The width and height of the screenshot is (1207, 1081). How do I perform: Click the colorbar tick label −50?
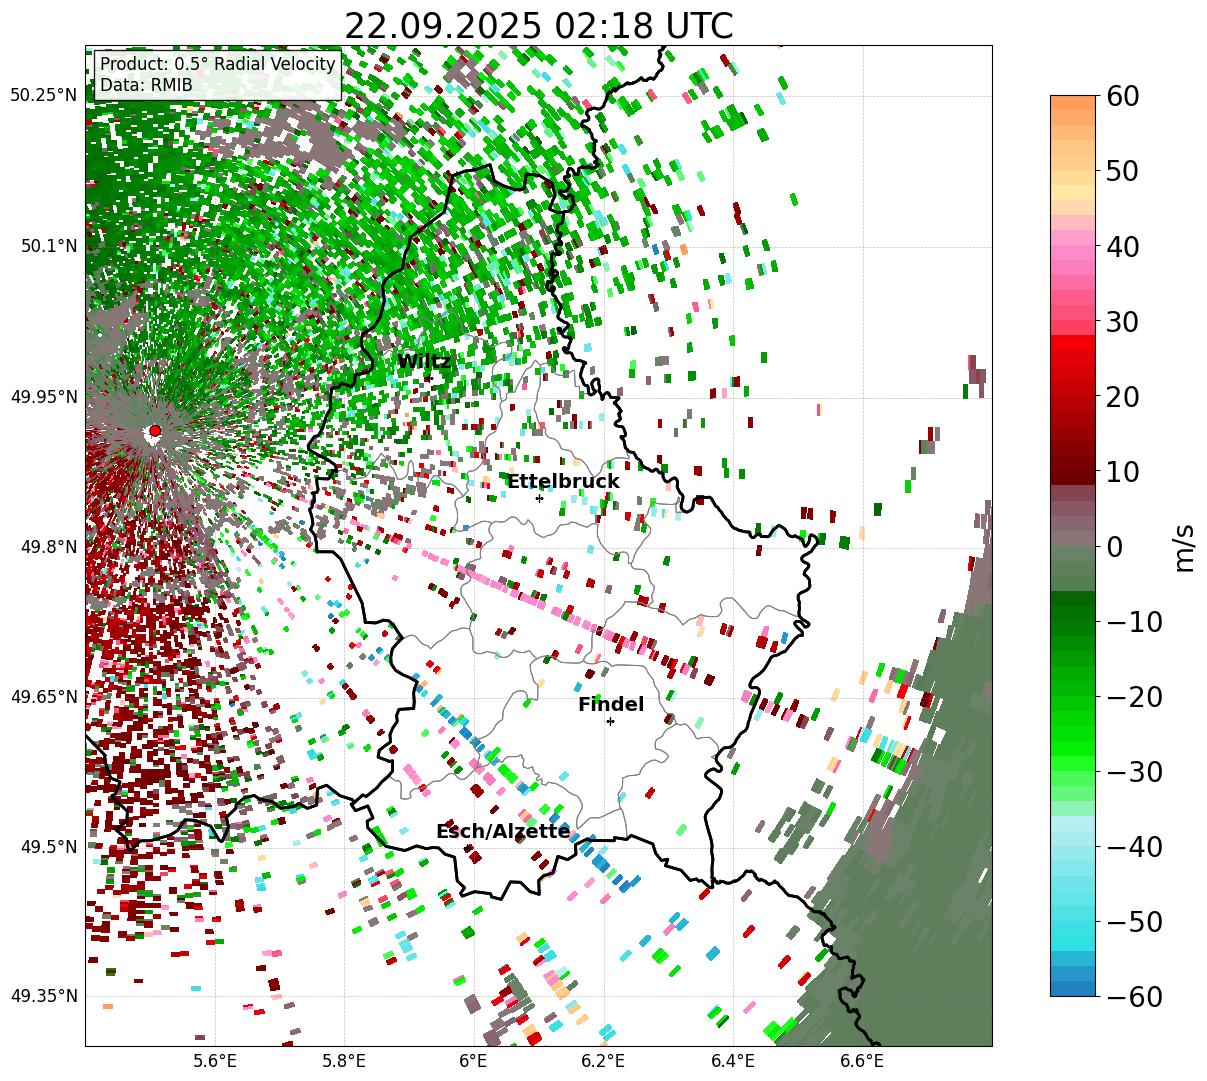1134,922
